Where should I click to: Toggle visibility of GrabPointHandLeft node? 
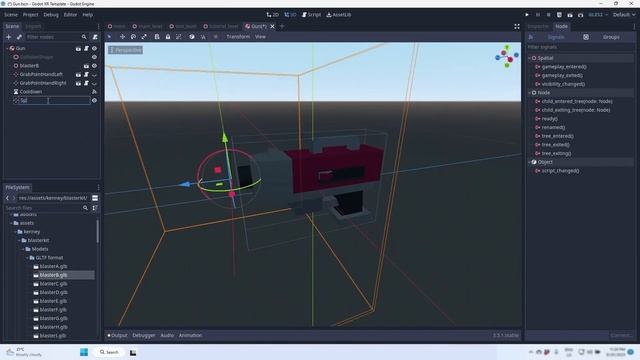[94, 75]
